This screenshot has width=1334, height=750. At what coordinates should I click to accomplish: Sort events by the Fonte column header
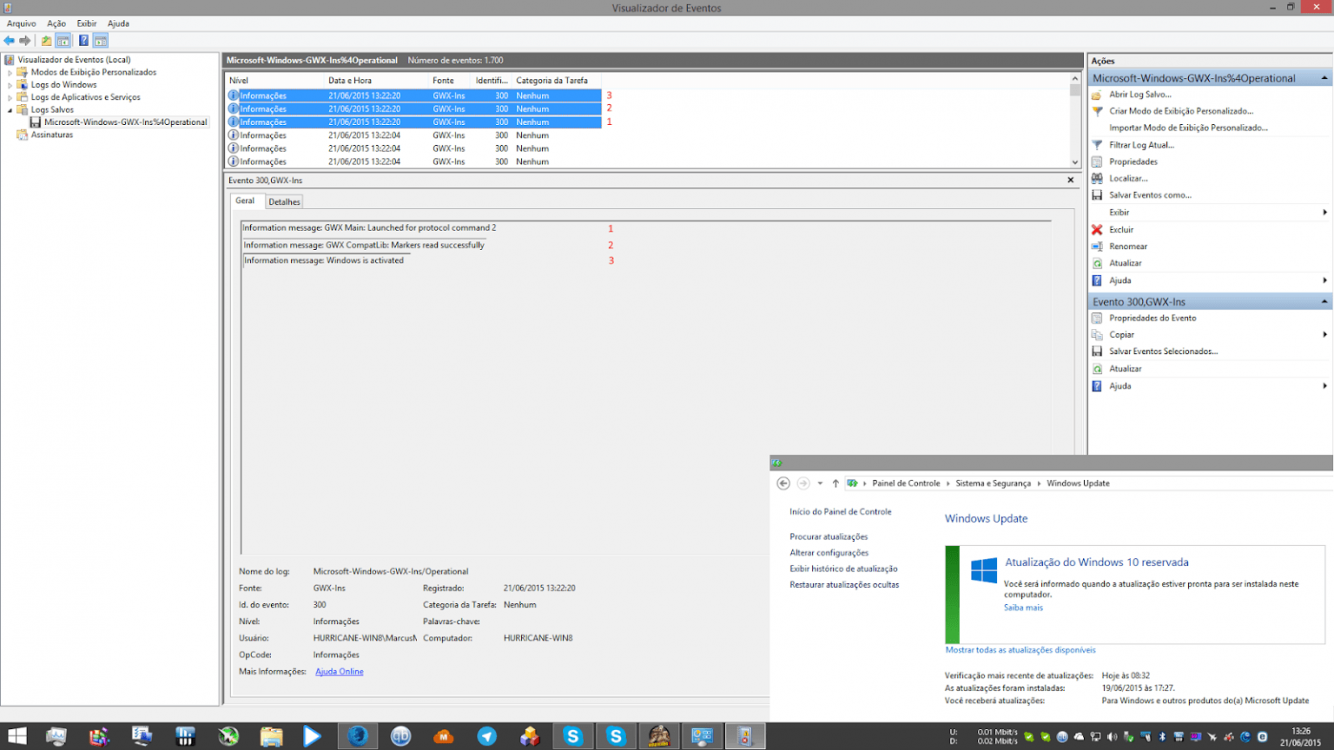pyautogui.click(x=450, y=80)
